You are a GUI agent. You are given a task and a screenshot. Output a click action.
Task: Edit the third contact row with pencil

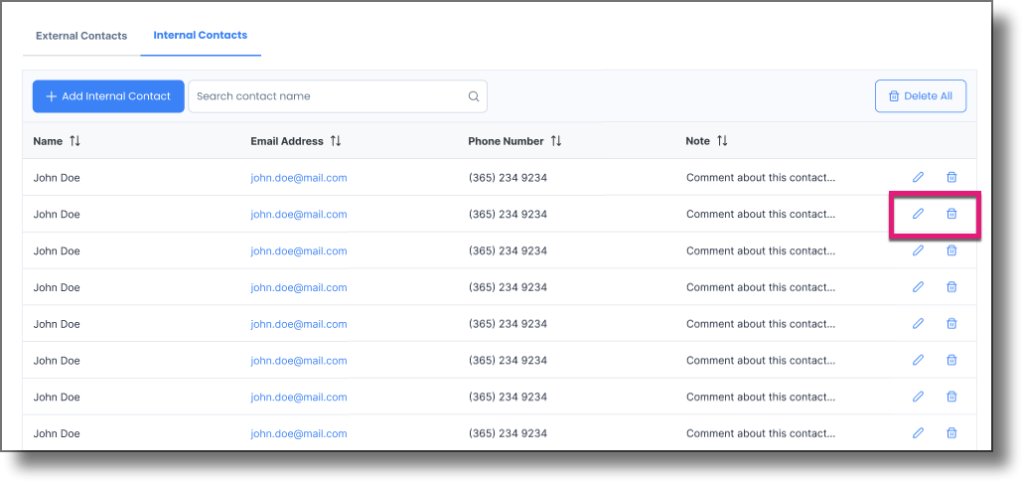tap(918, 250)
